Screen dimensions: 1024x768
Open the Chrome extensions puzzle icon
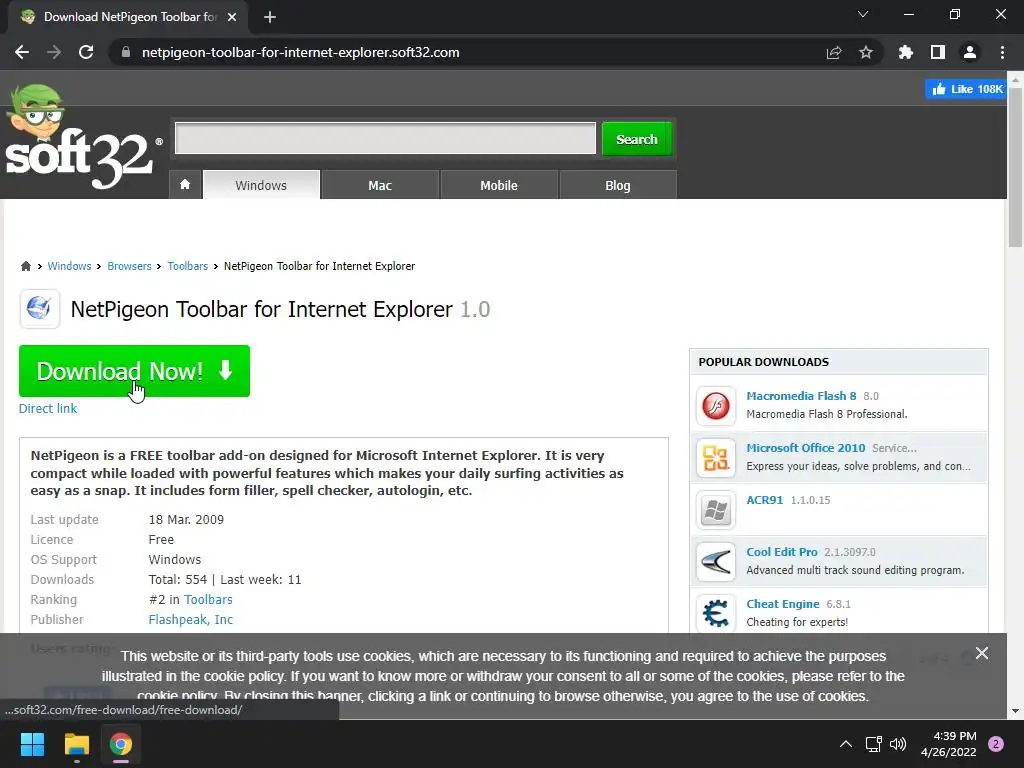(906, 52)
